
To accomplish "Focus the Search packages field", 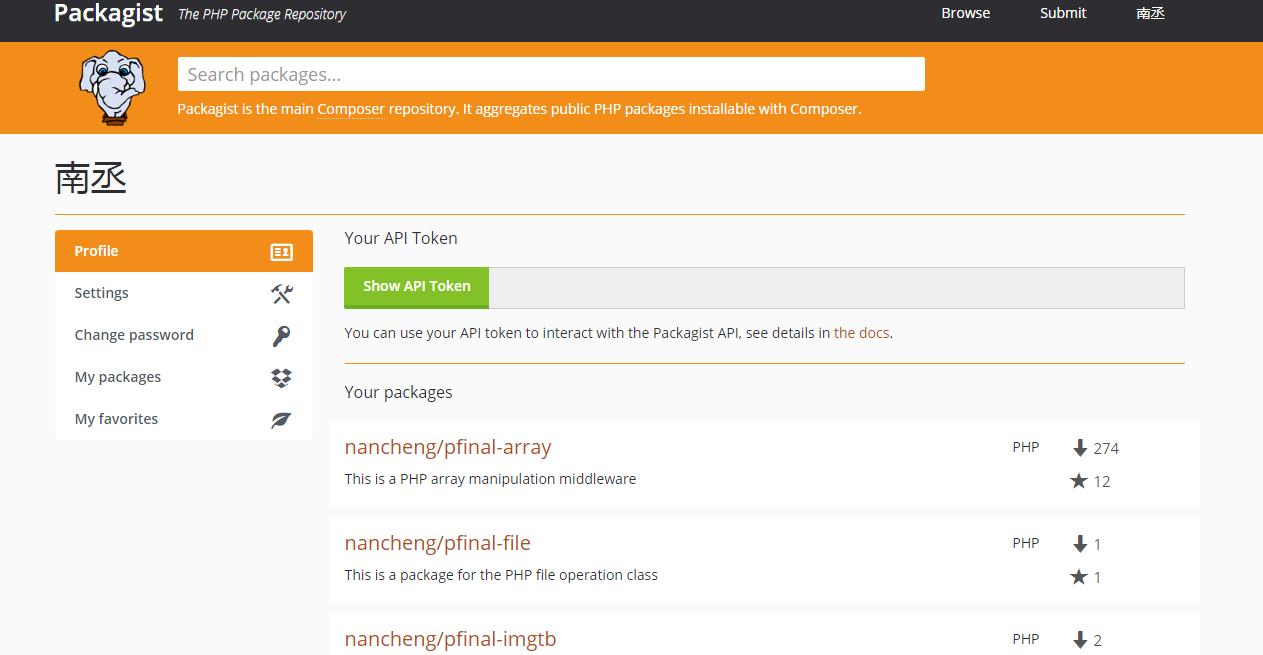I will point(551,74).
